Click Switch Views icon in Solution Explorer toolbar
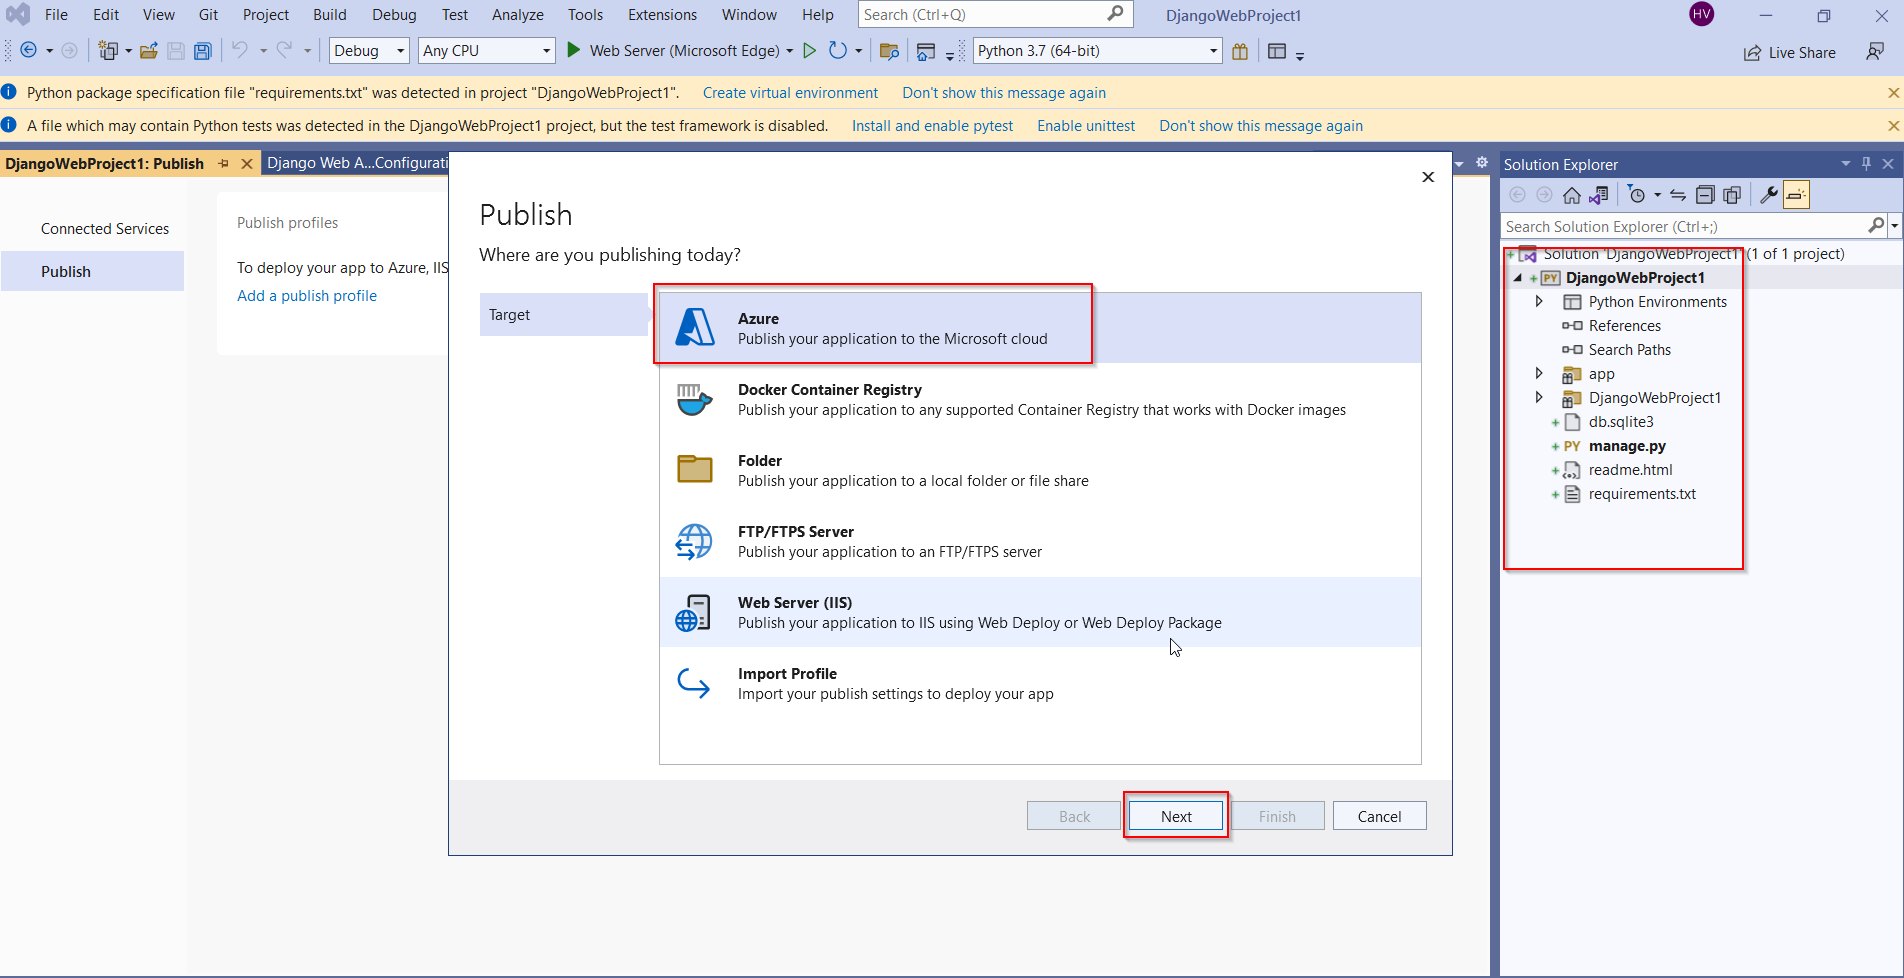1904x978 pixels. (1599, 195)
